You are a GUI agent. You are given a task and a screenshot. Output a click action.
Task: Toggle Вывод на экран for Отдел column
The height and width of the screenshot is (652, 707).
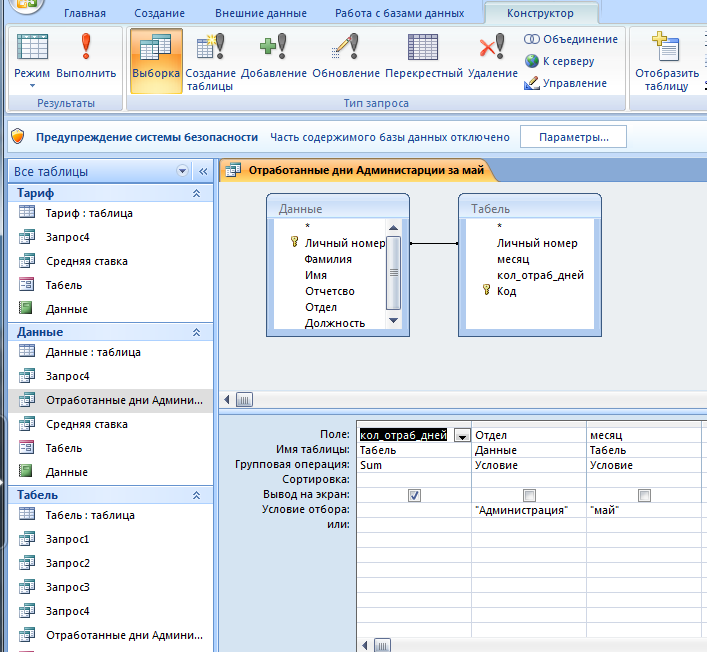[529, 496]
